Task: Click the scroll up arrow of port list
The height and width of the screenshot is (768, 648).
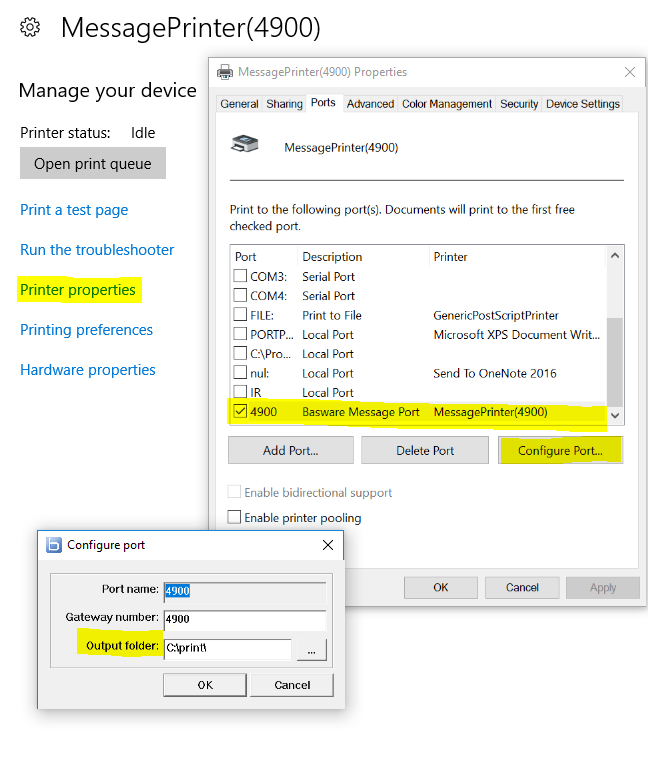Action: pos(615,256)
